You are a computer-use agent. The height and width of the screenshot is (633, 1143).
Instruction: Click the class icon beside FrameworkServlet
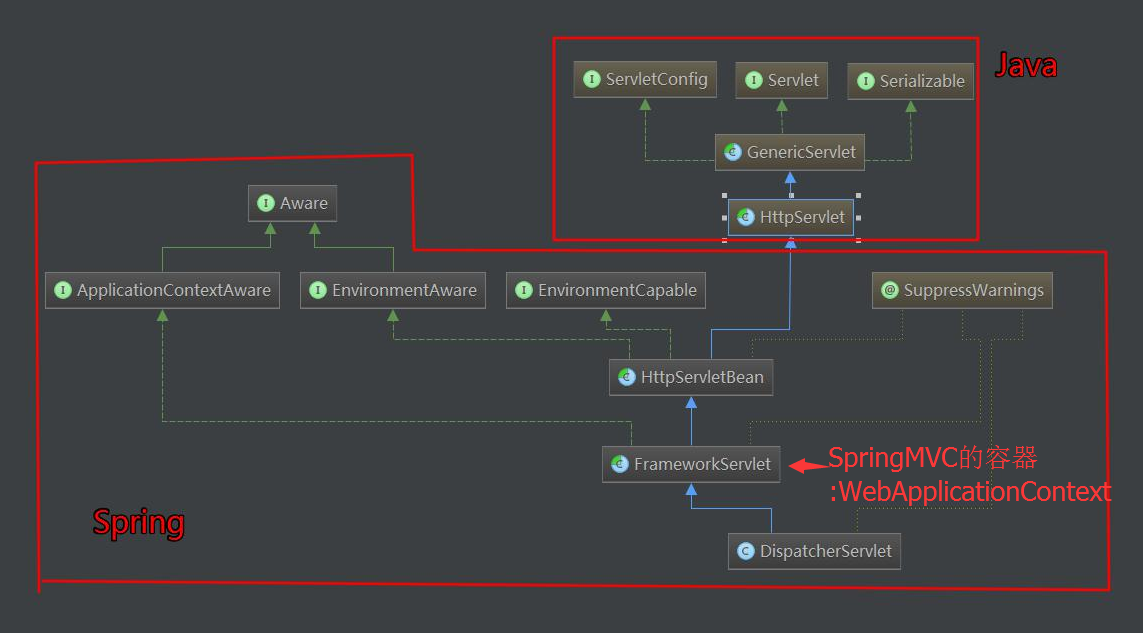tap(620, 464)
